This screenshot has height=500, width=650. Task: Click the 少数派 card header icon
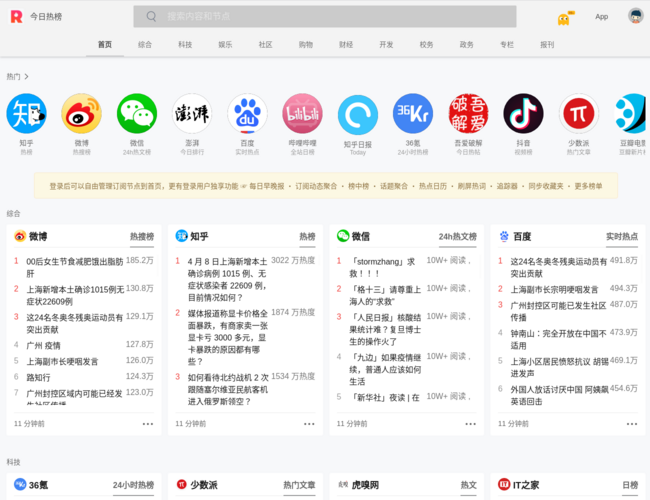(x=182, y=484)
